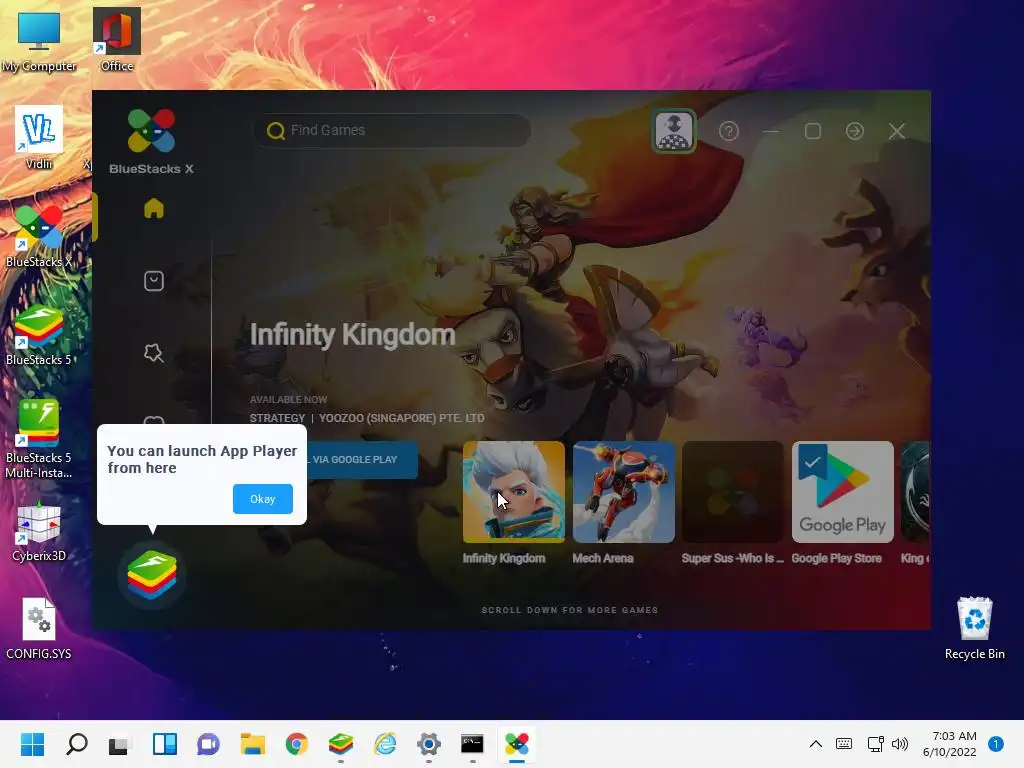This screenshot has width=1024, height=768.
Task: Open Recycle Bin on desktop
Action: coord(974,628)
